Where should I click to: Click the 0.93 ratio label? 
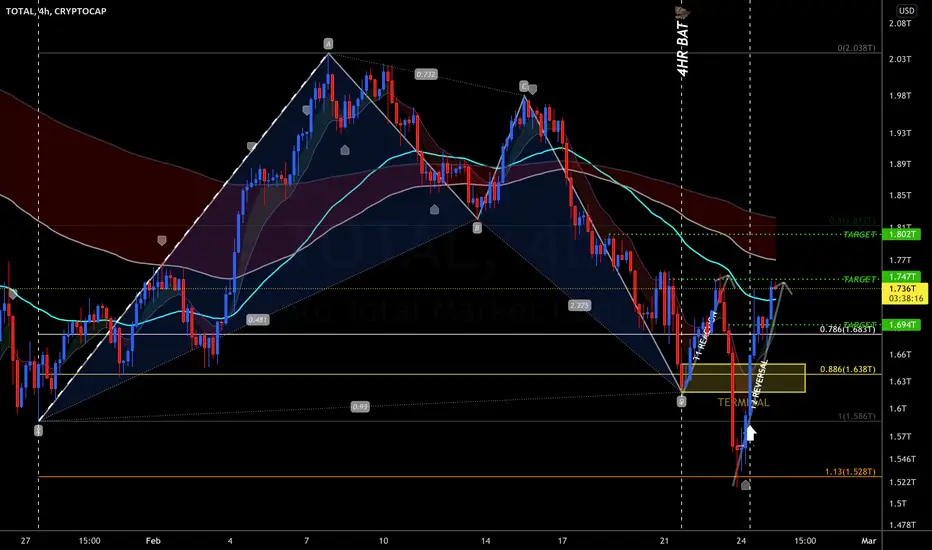click(x=360, y=407)
